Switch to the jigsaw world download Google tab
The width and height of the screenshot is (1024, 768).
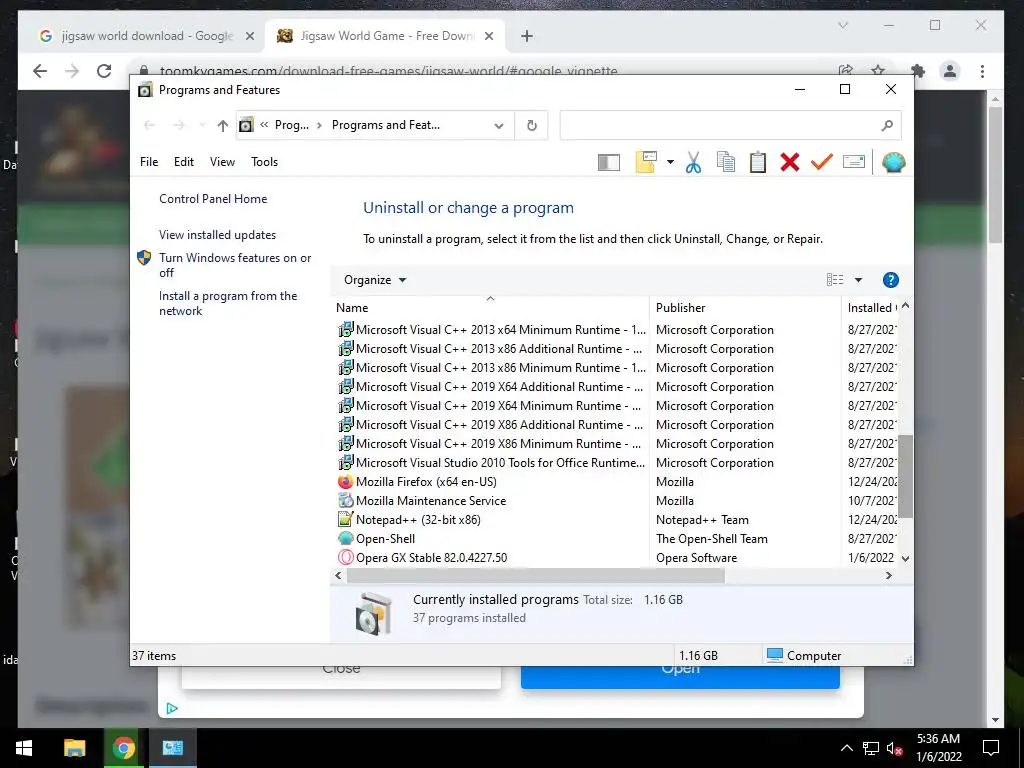[145, 36]
